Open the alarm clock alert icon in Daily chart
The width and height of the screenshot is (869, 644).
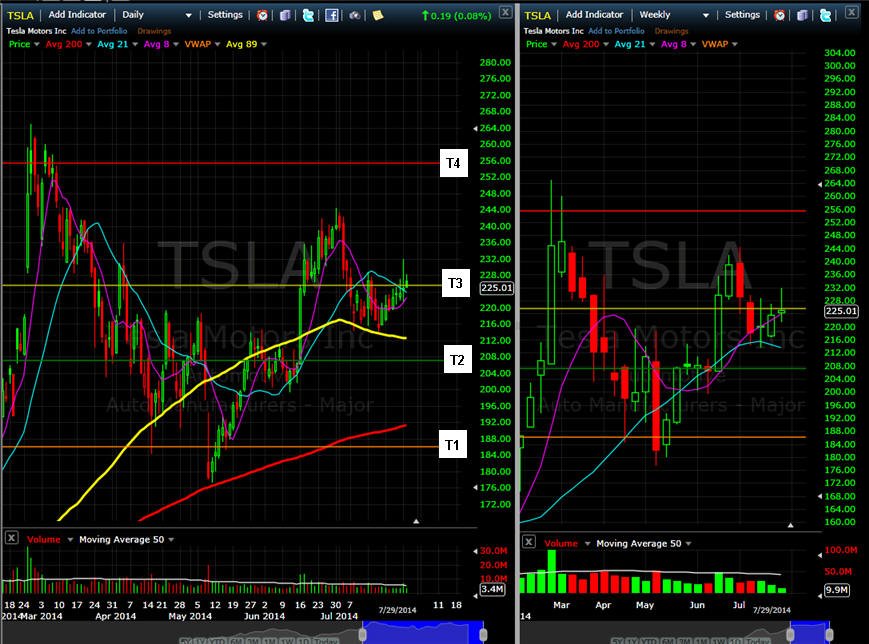(262, 15)
